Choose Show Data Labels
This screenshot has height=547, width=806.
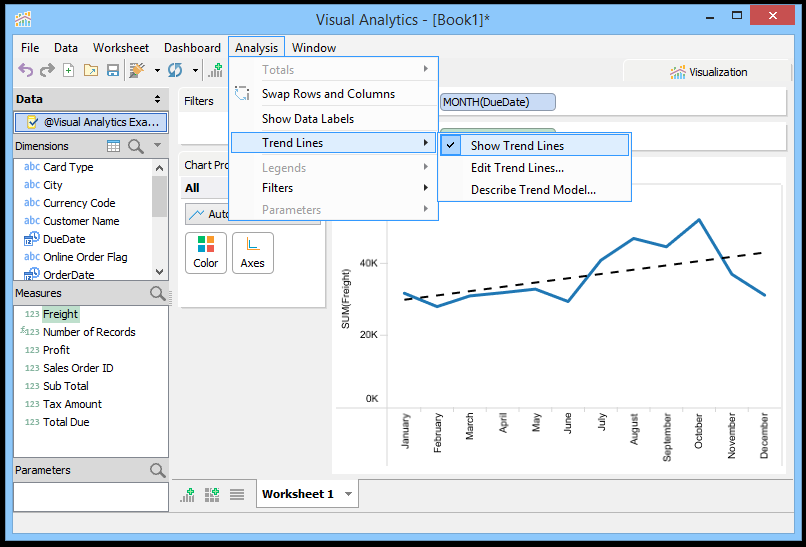click(x=308, y=119)
